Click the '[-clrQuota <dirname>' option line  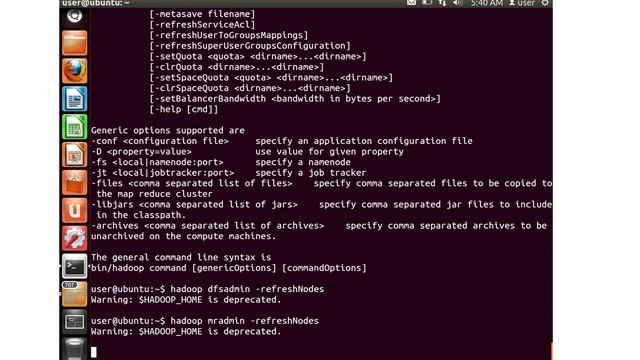(x=237, y=67)
